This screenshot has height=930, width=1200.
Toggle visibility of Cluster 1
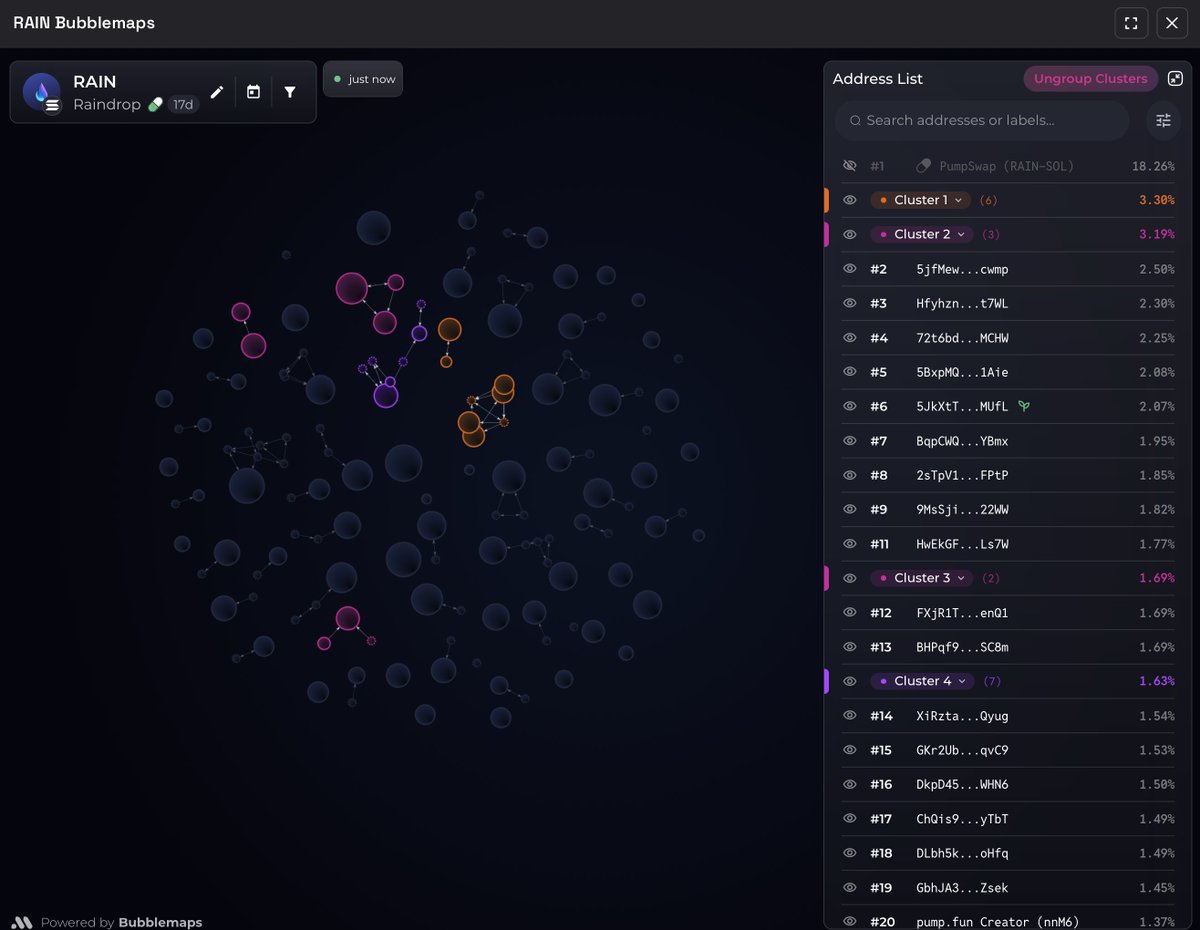click(x=850, y=200)
